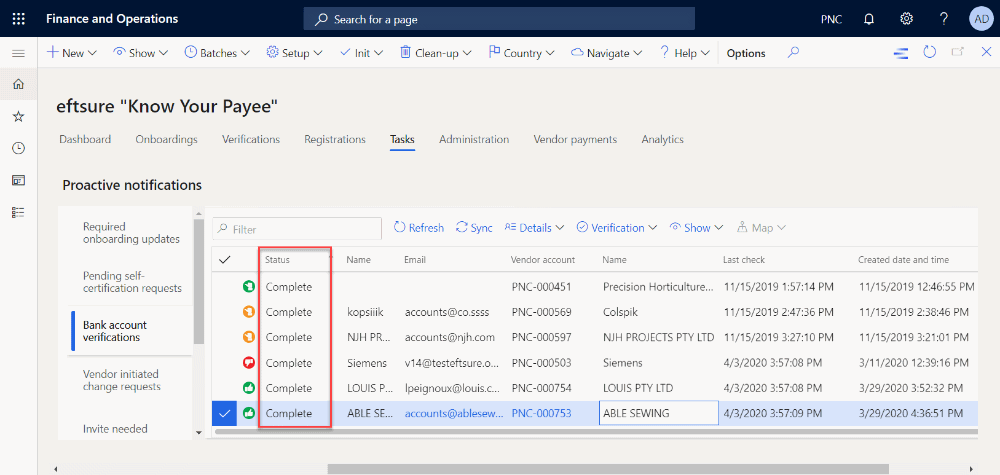
Task: Select Pending self-certification requests item
Action: tap(132, 282)
